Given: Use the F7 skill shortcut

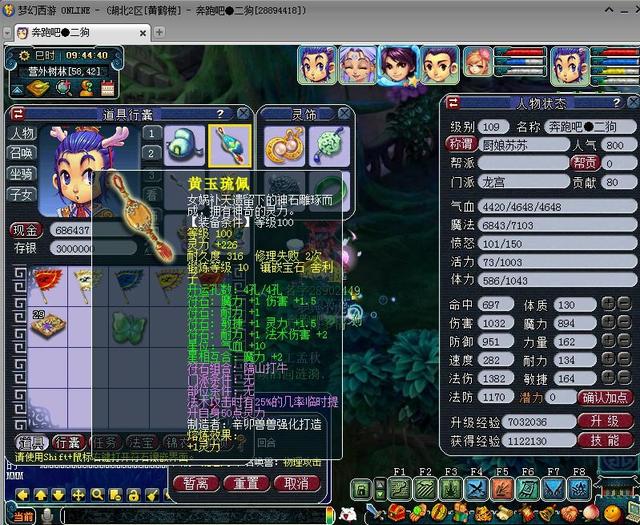Looking at the screenshot, I should [553, 489].
